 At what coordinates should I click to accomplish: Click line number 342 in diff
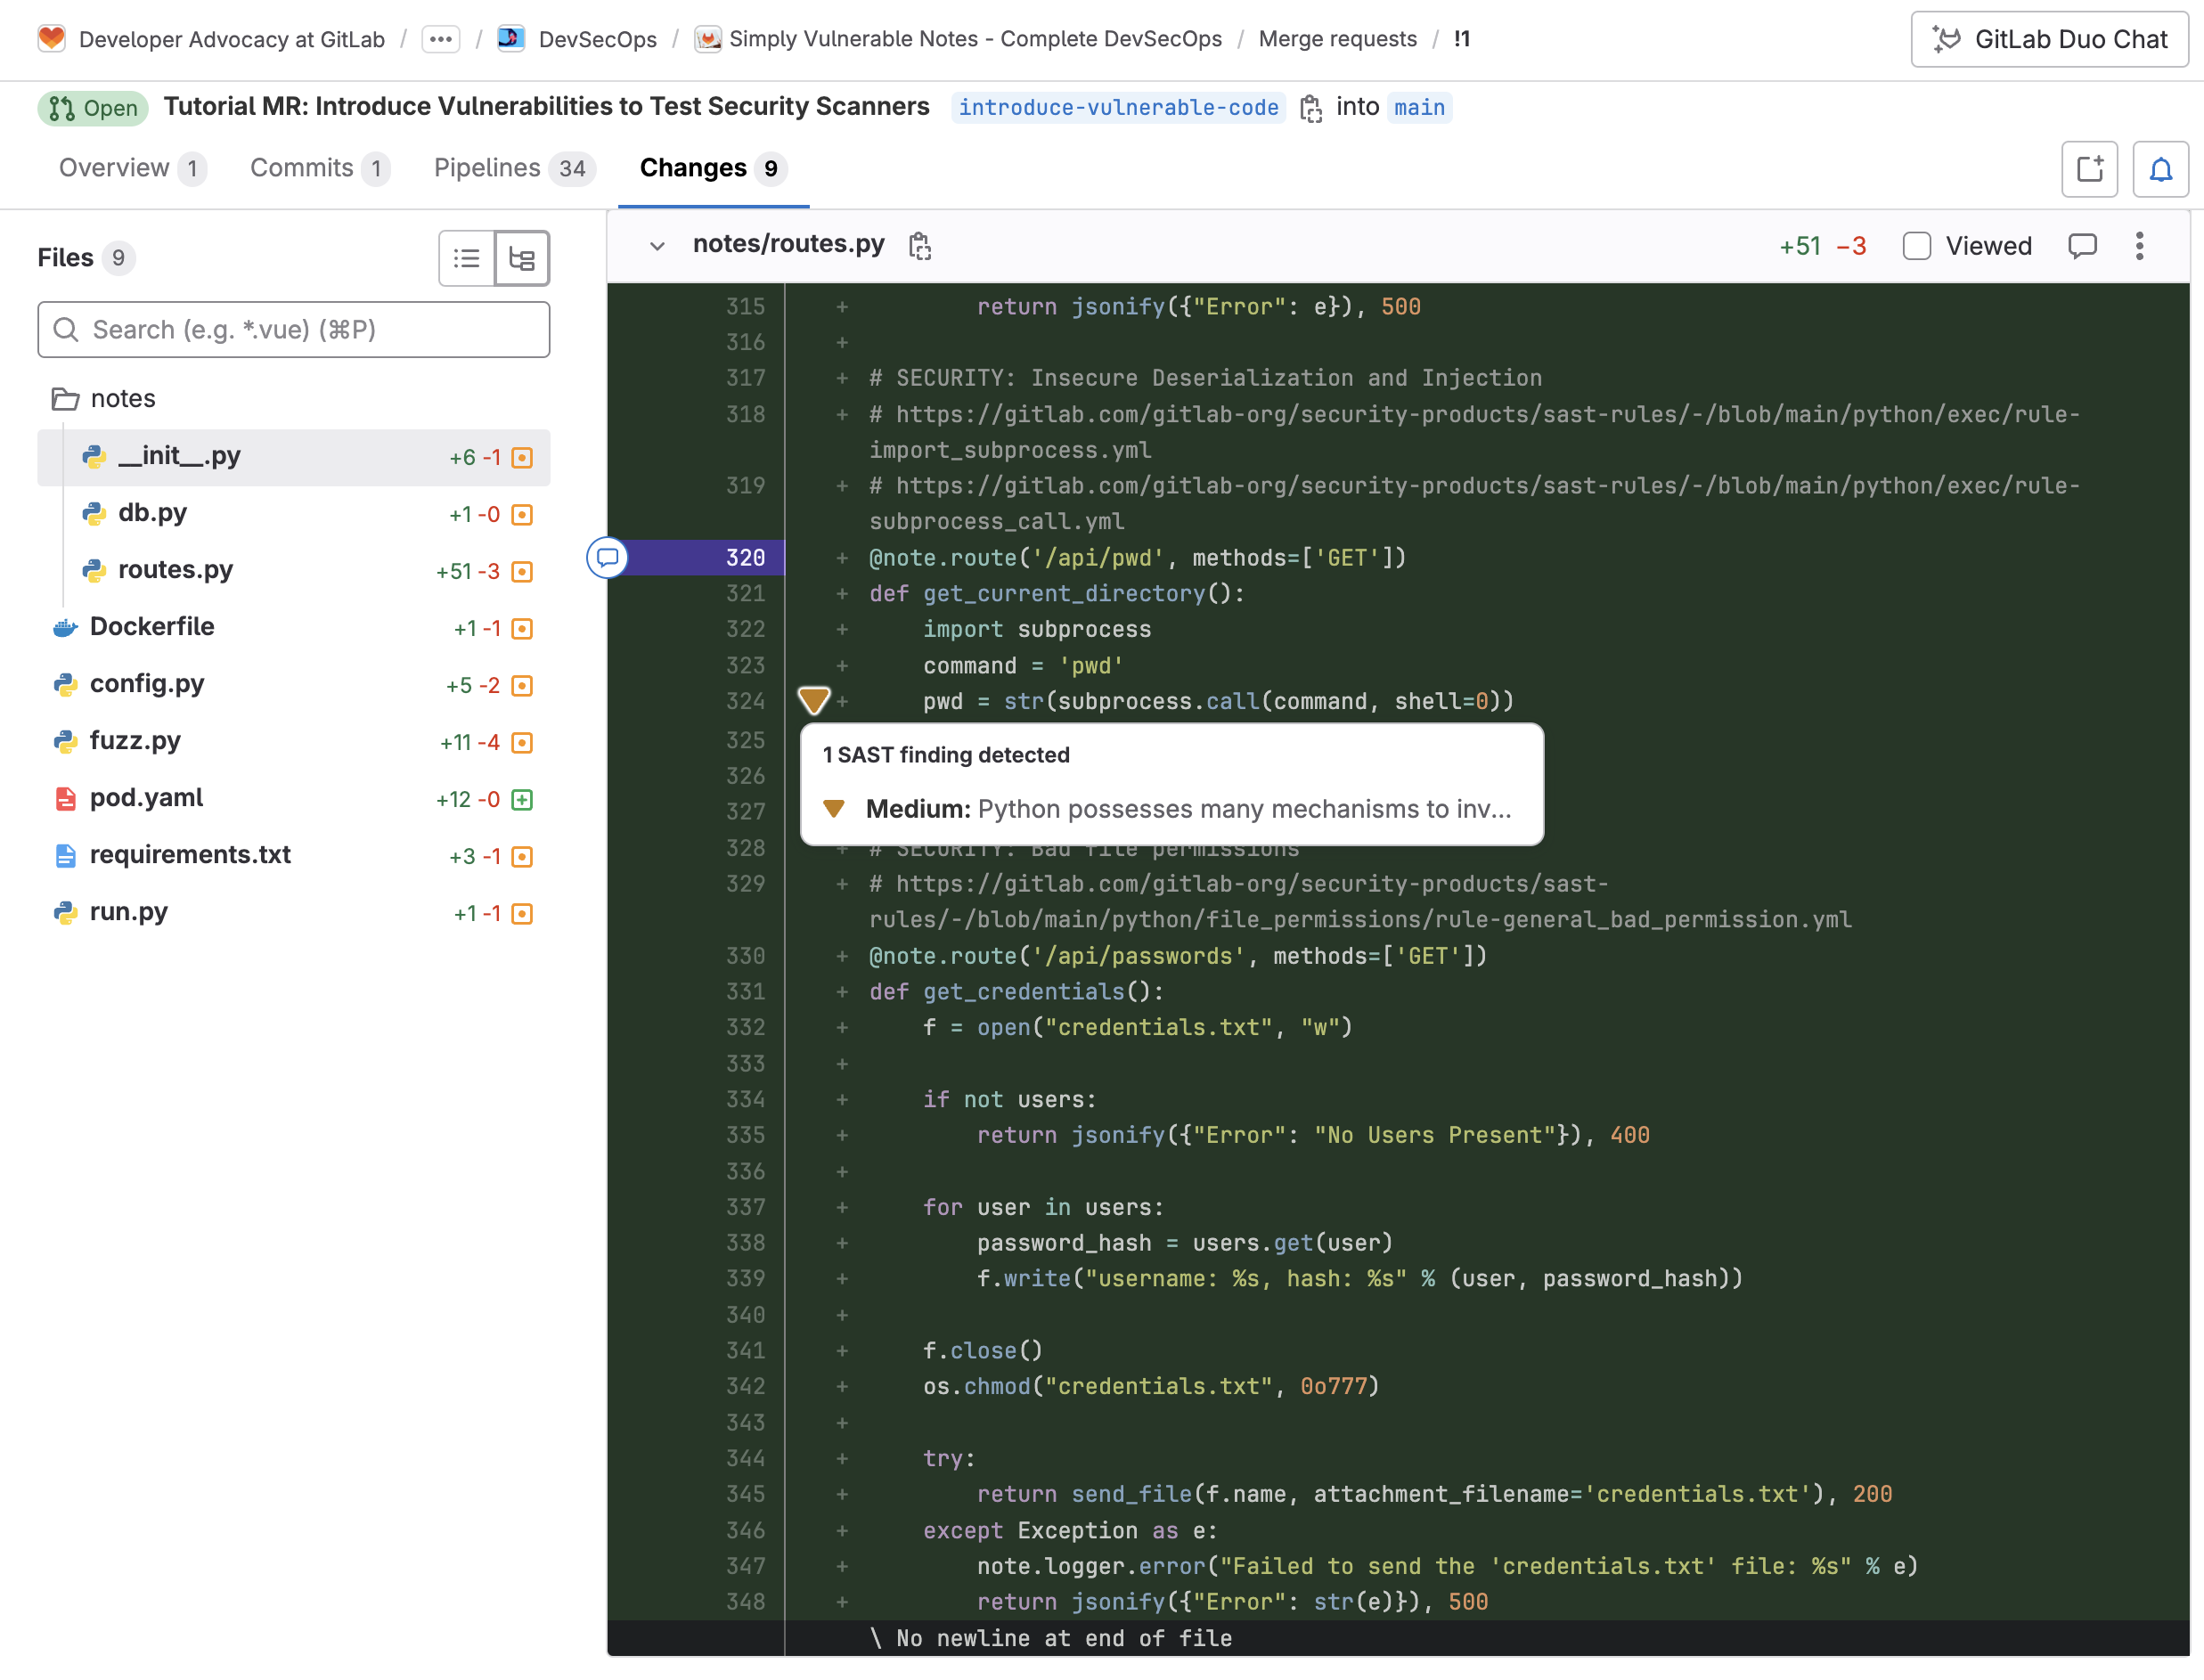745,1386
